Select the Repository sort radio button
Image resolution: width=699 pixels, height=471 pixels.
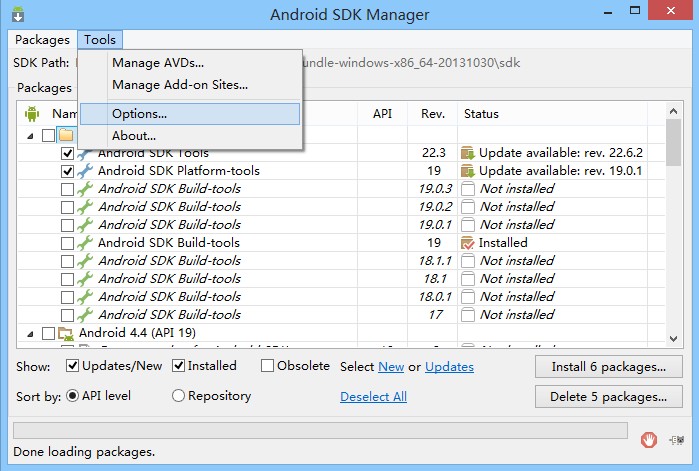point(179,396)
